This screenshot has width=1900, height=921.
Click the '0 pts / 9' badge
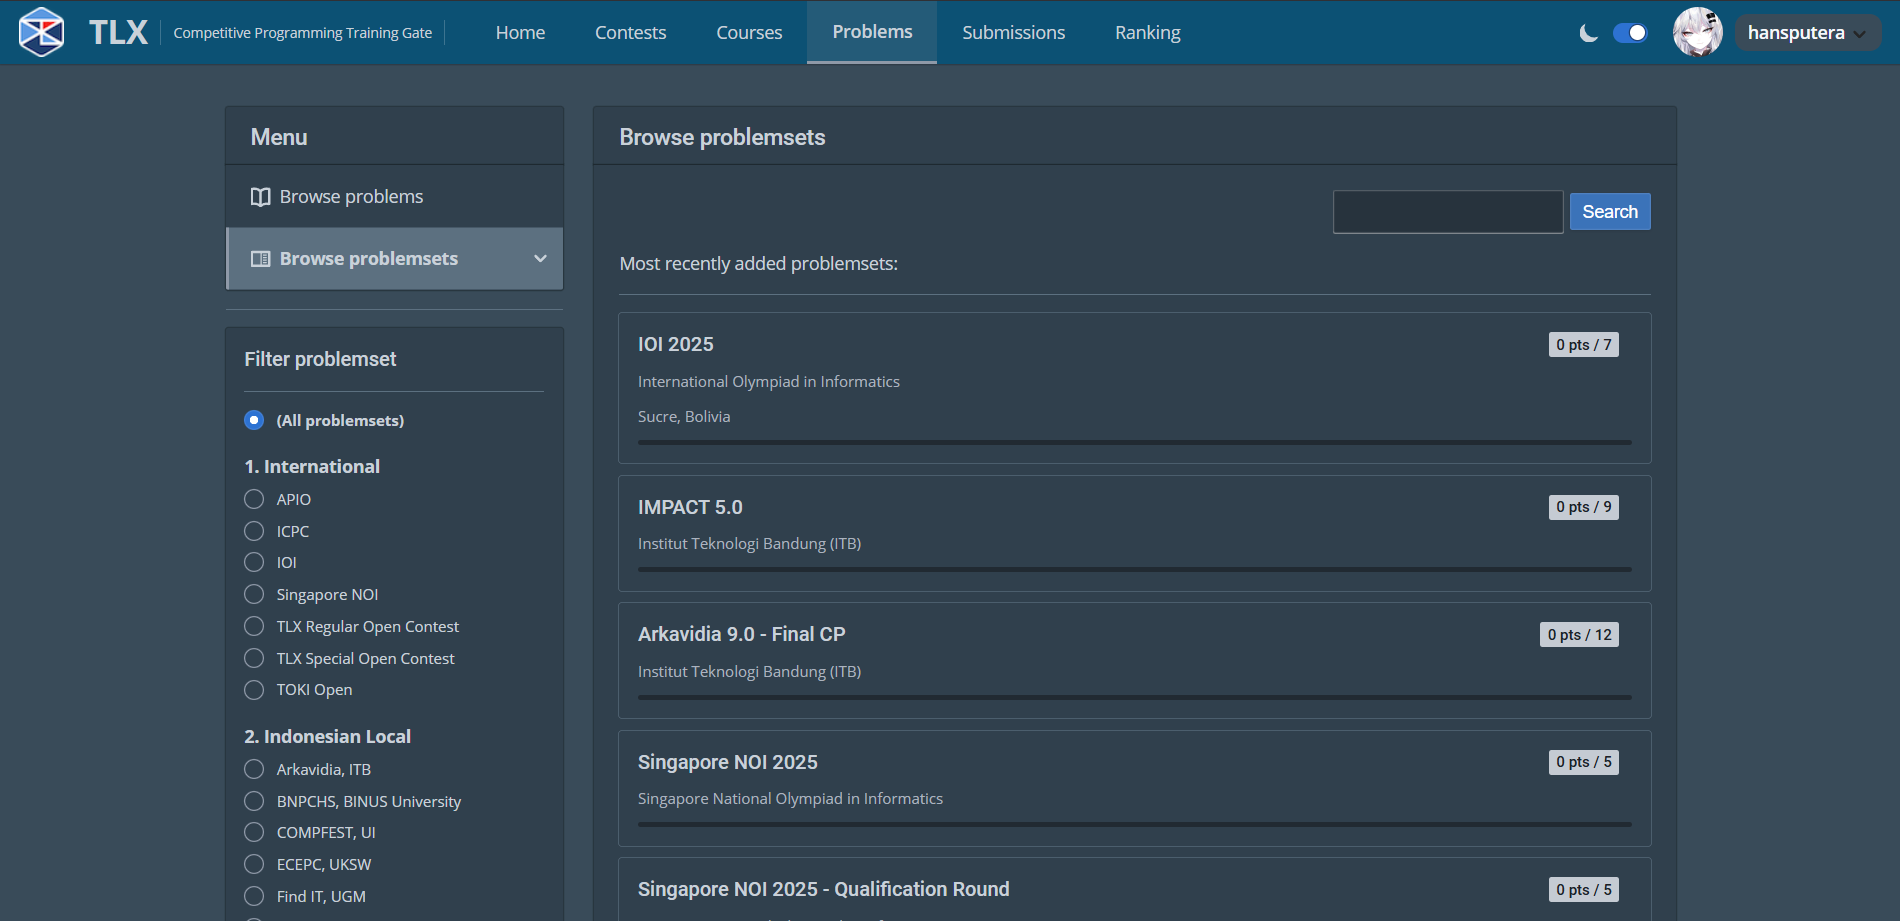(x=1584, y=507)
